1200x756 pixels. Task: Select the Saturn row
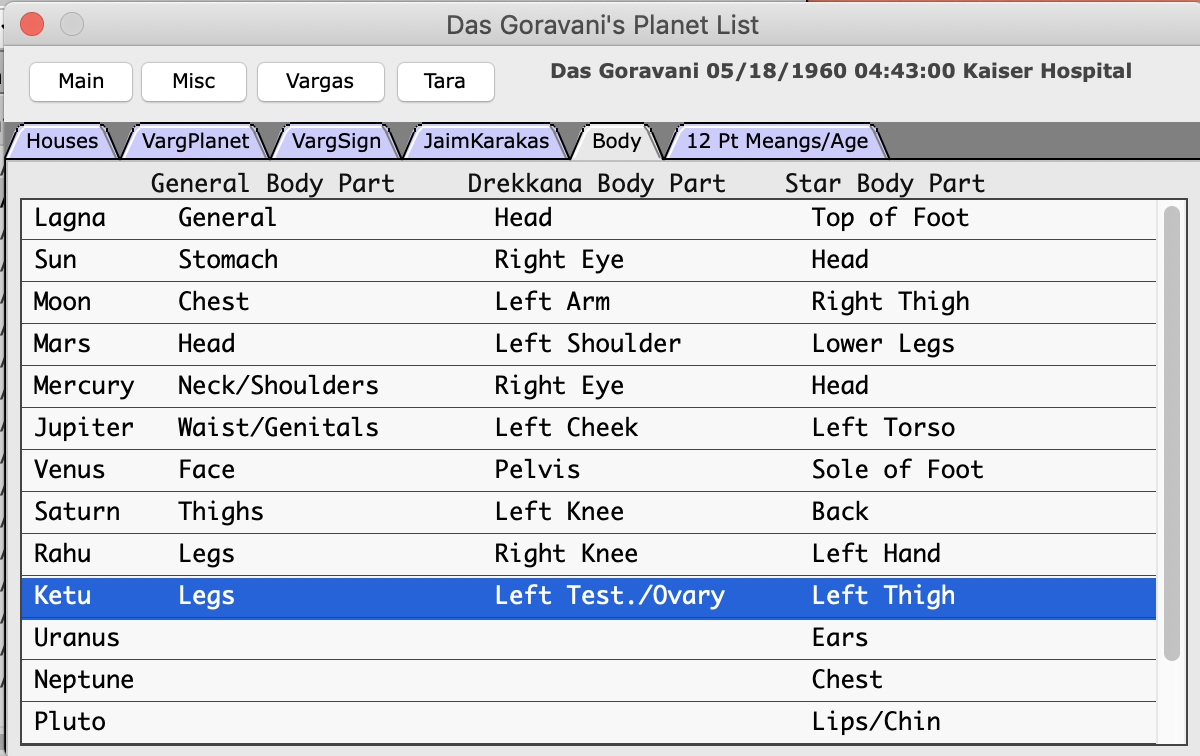[588, 512]
